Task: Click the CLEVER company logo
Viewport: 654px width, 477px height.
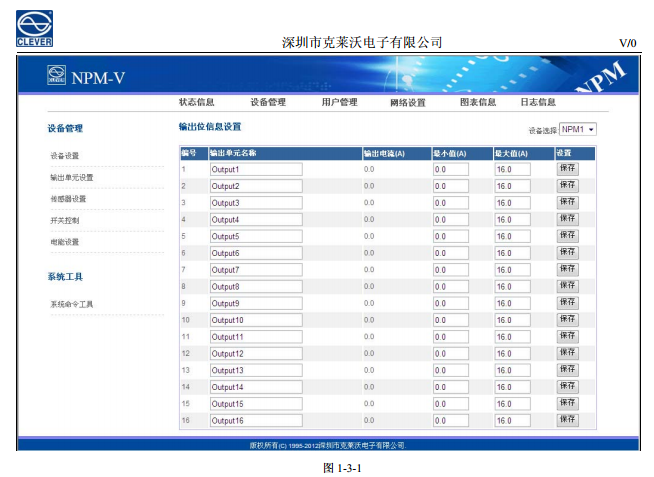Action: tap(35, 29)
